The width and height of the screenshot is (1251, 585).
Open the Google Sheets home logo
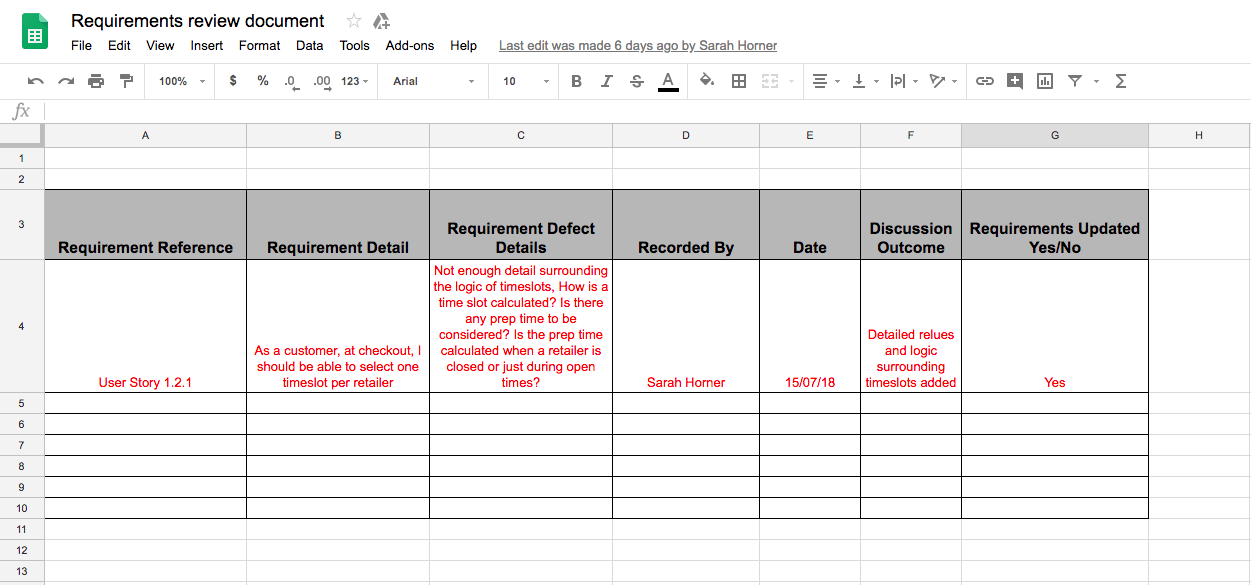35,32
